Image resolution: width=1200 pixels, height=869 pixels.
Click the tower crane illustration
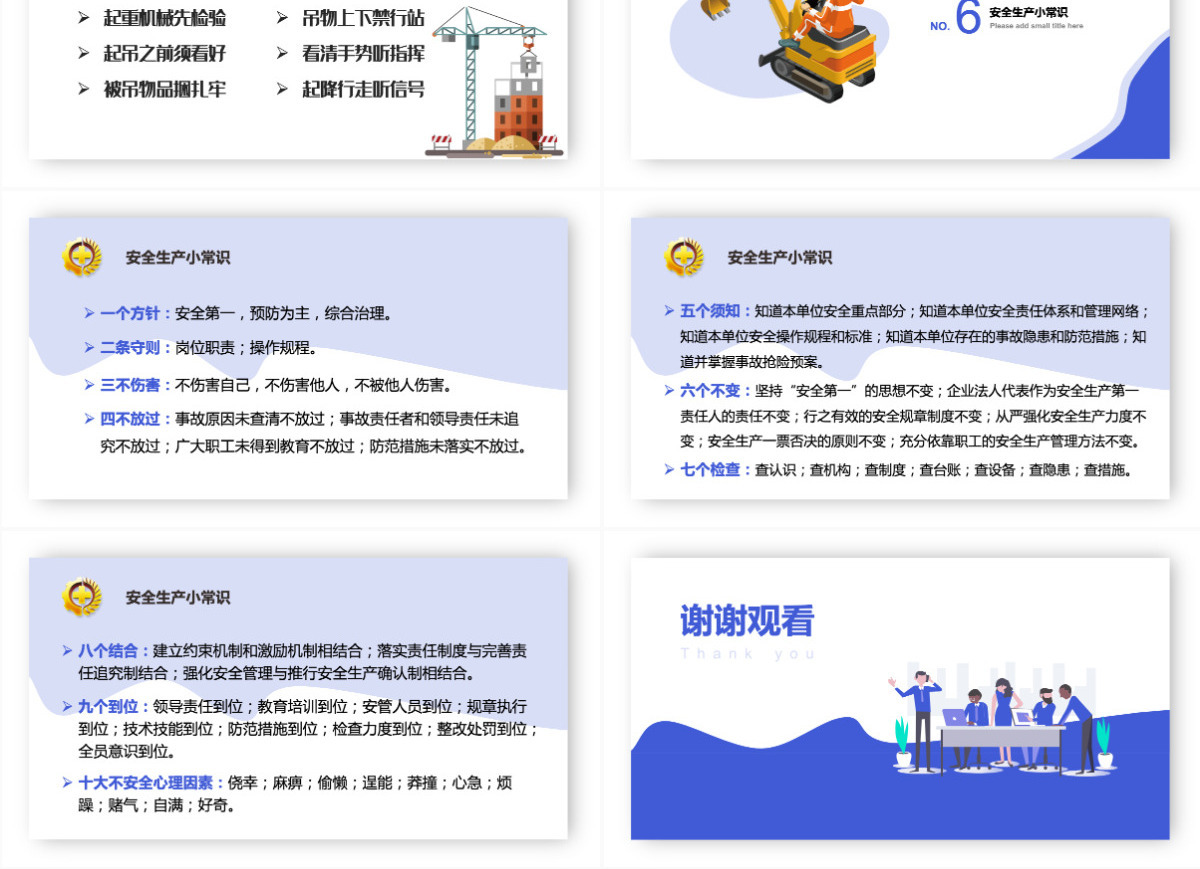coord(492,81)
